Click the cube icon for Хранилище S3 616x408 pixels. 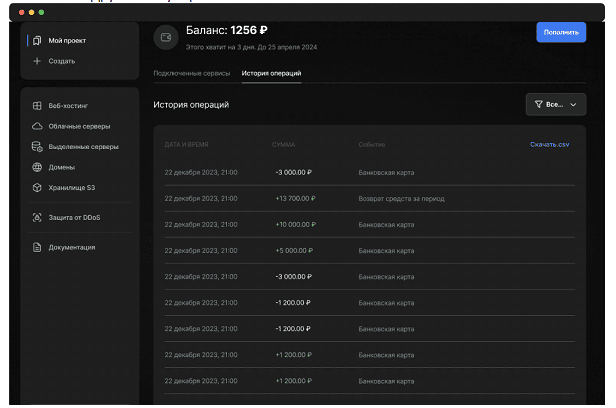37,188
